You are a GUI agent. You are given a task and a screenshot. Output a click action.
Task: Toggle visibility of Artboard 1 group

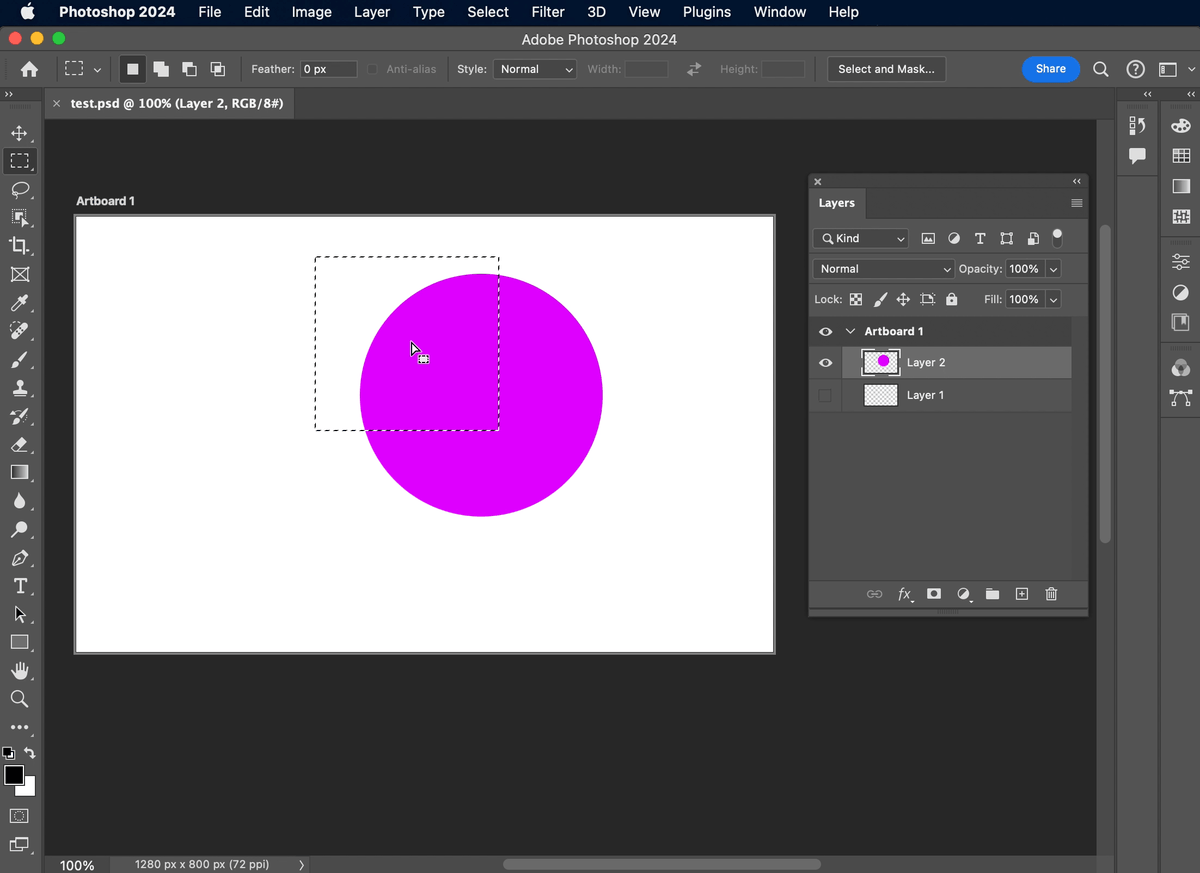(x=825, y=332)
